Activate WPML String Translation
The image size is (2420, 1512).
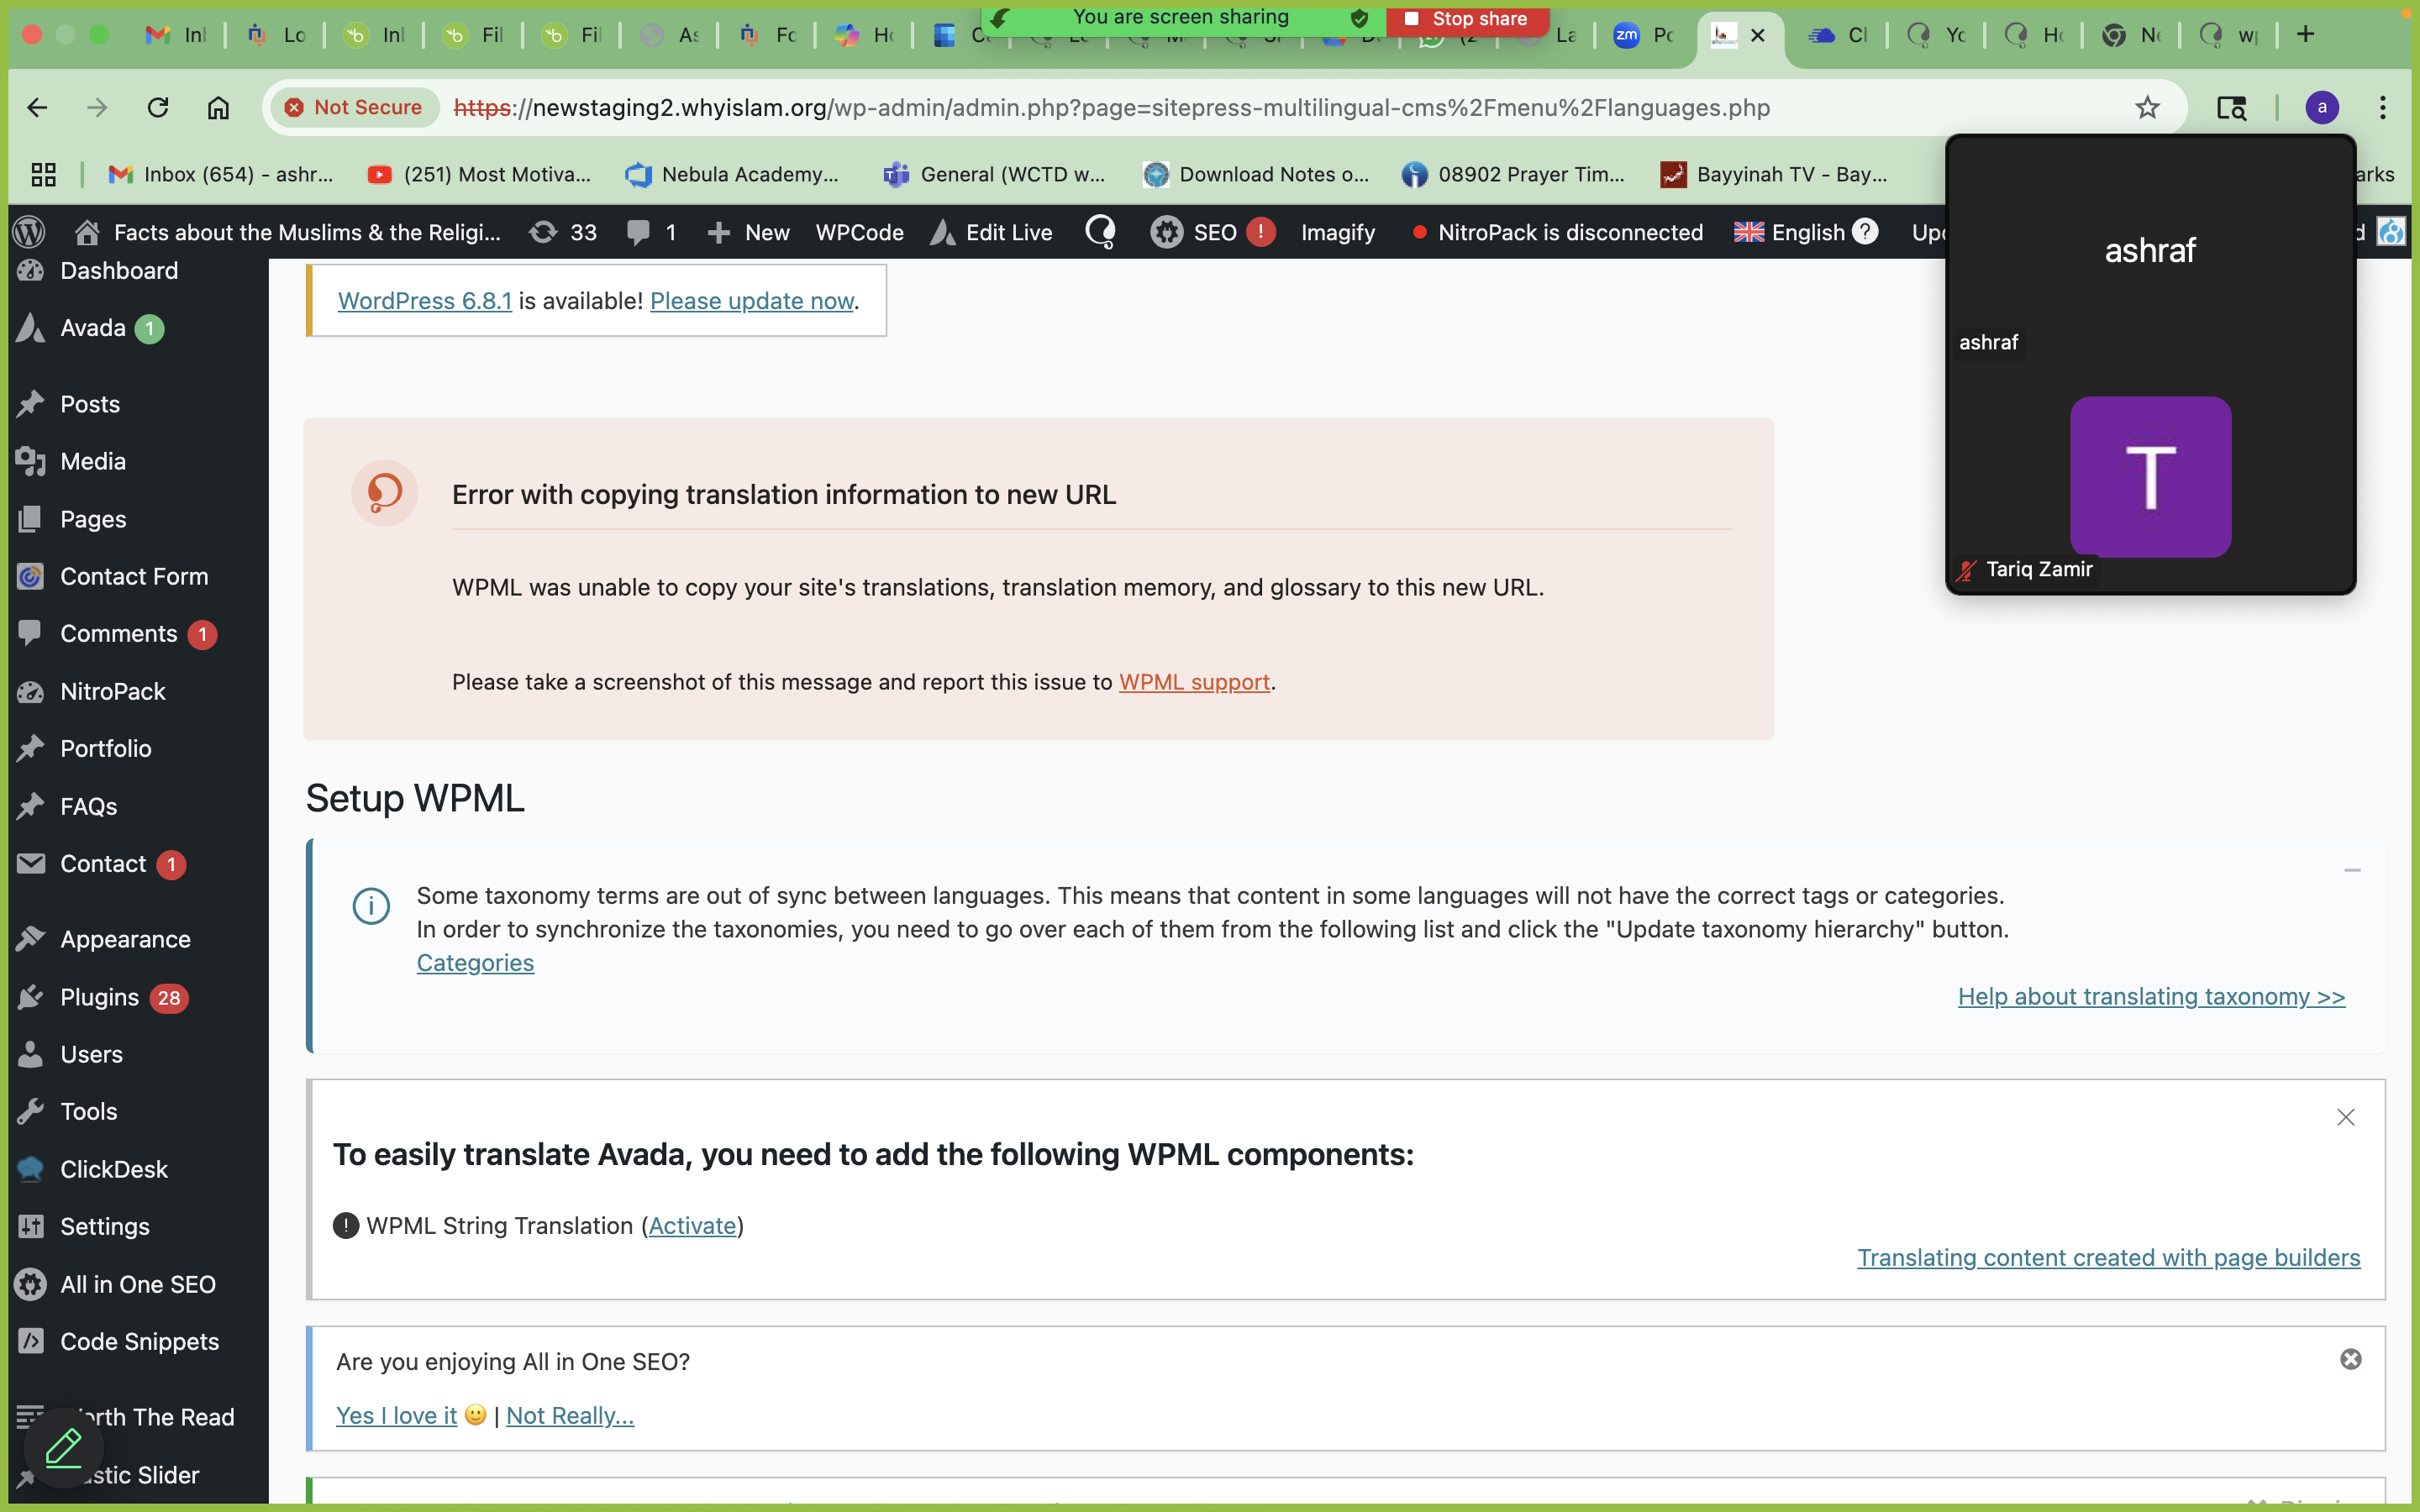coord(692,1226)
